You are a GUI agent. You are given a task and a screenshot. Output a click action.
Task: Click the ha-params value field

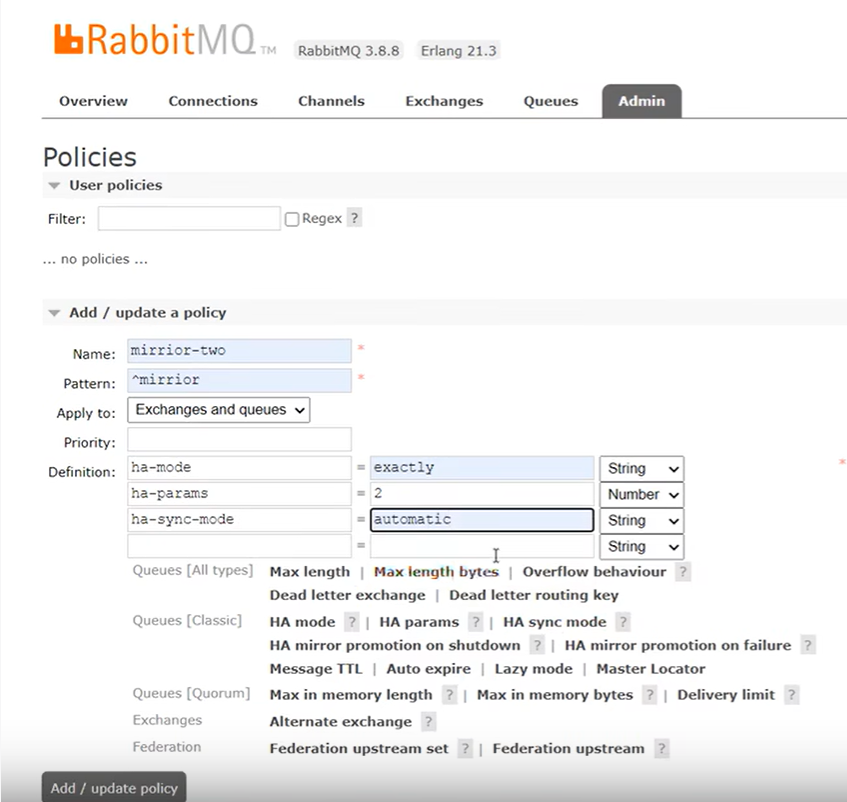pyautogui.click(x=482, y=494)
